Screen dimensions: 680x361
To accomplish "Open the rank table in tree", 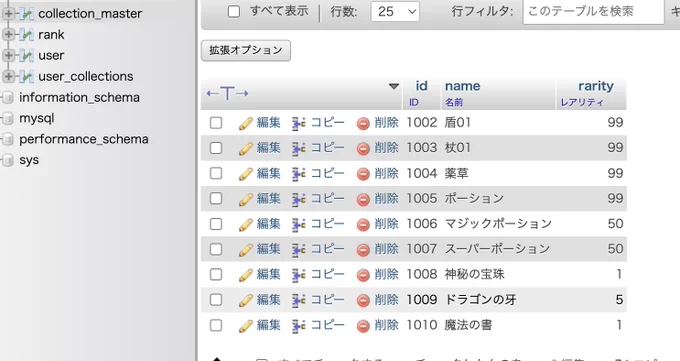I will click(51, 35).
